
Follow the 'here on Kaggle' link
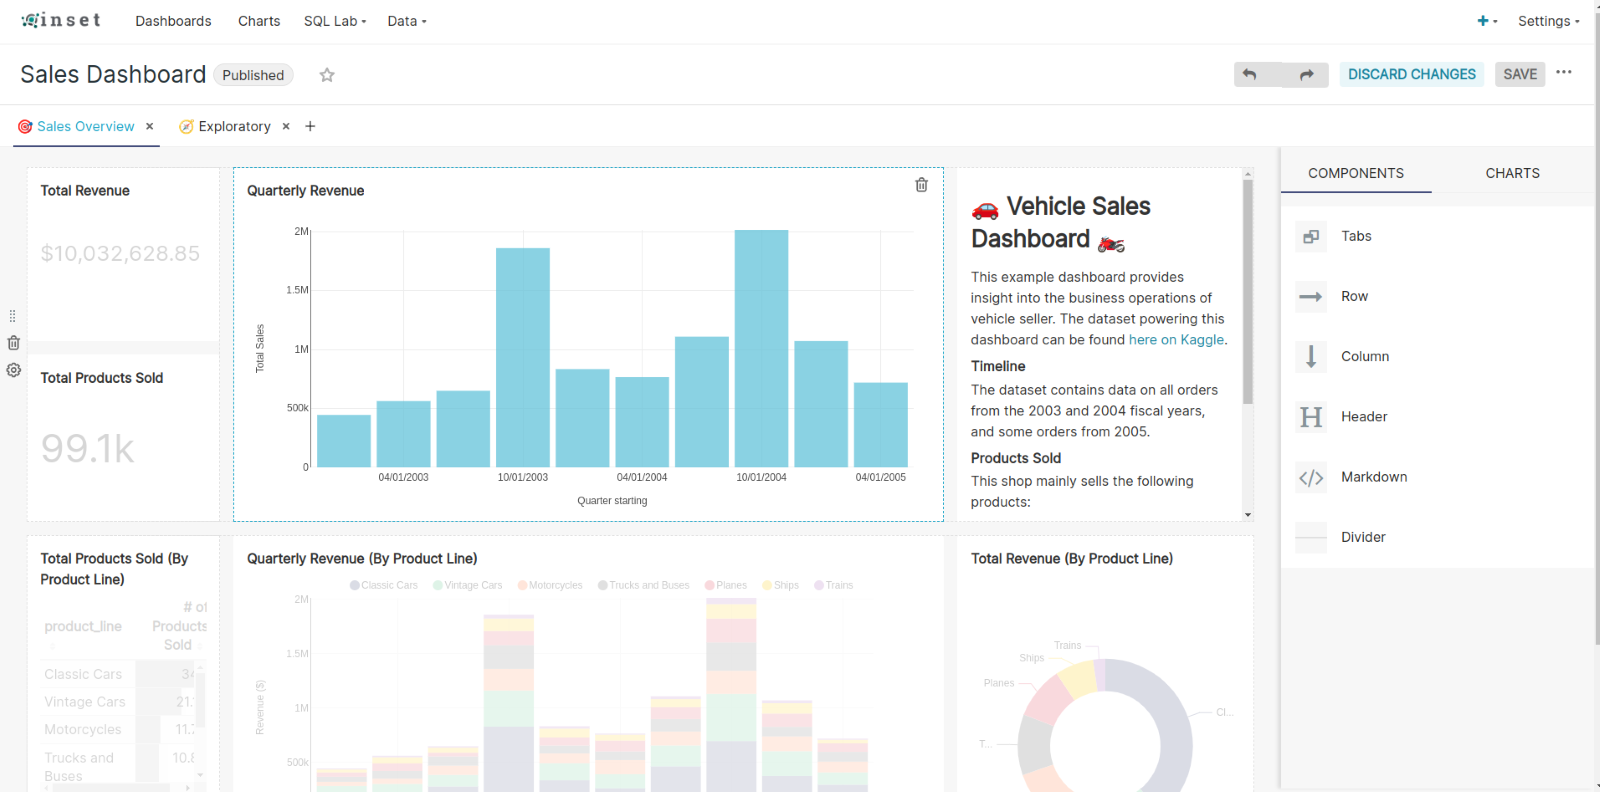pos(1176,340)
